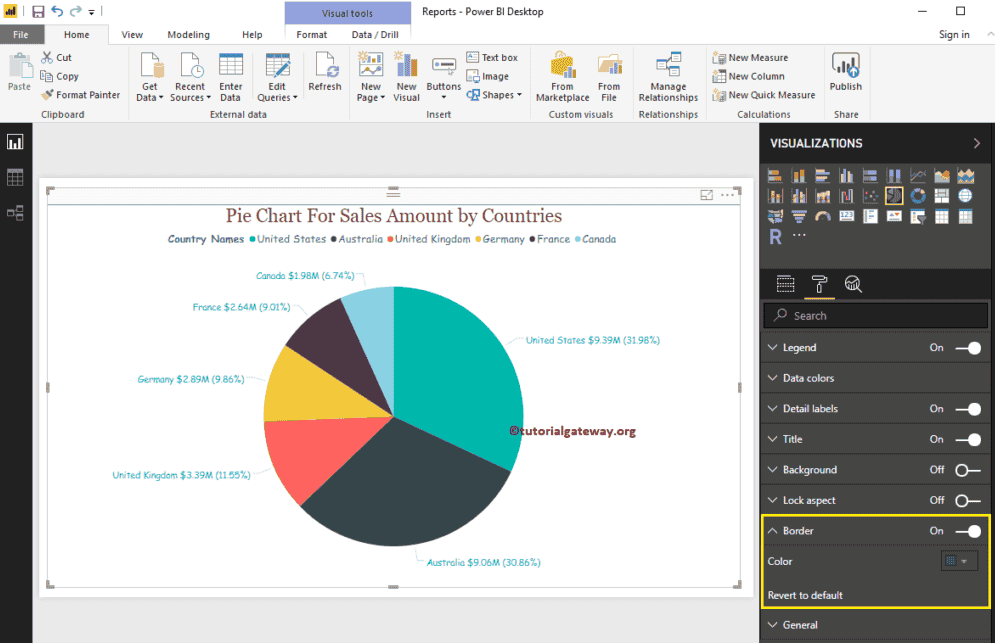Switch to the View ribbon tab

(132, 35)
